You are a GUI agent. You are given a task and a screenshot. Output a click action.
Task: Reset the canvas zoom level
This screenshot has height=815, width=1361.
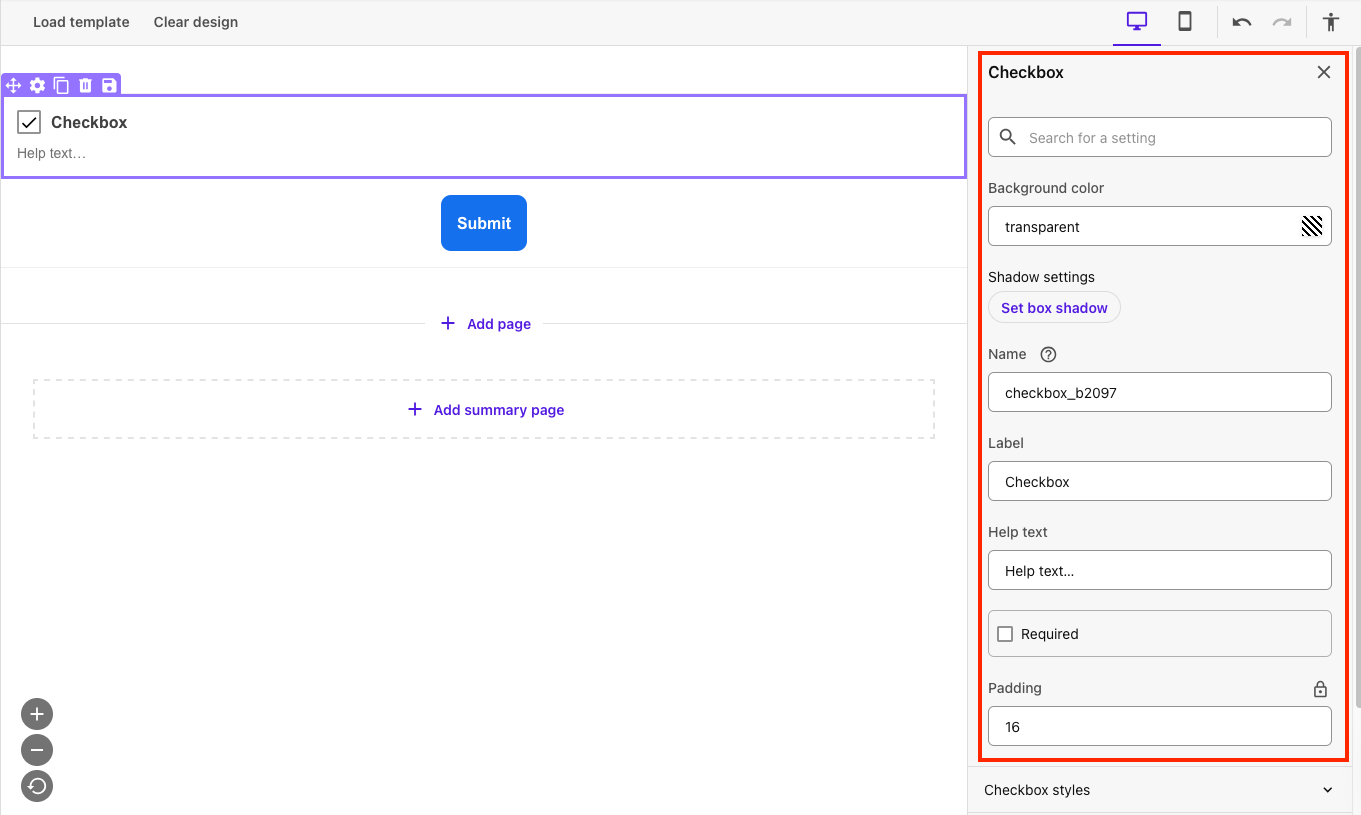[36, 786]
